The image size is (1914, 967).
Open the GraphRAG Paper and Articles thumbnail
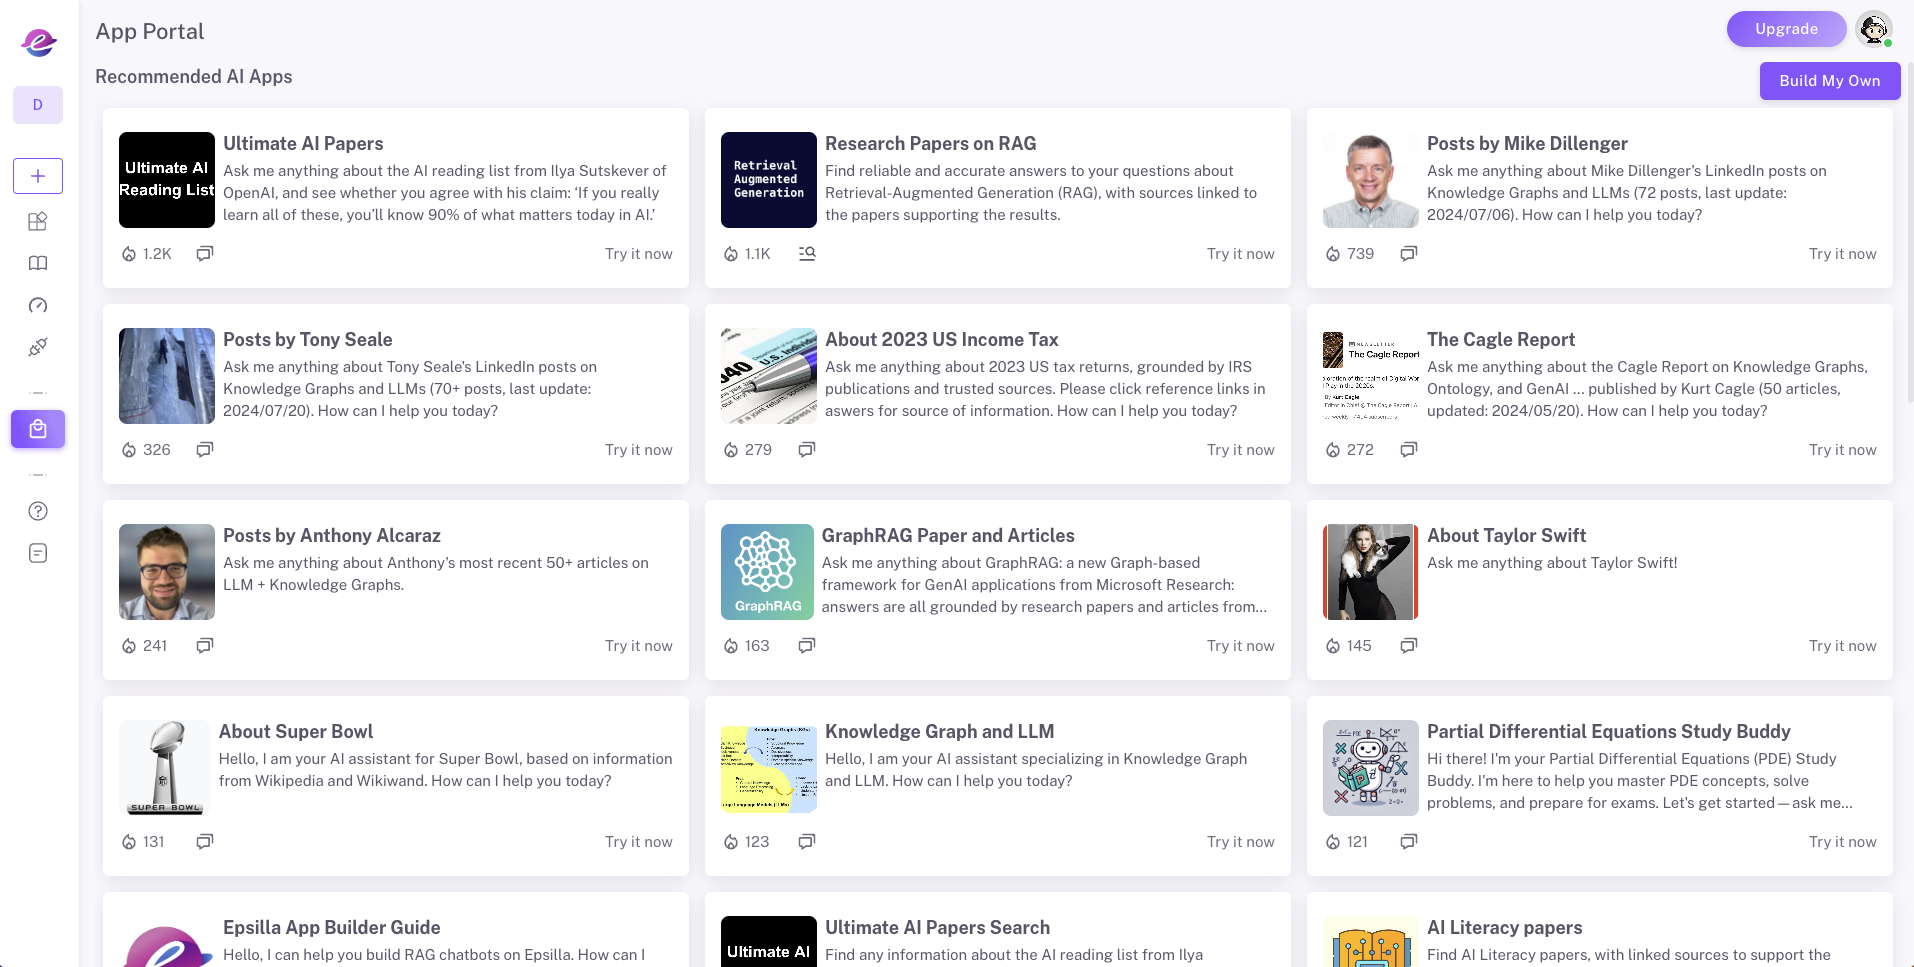click(767, 572)
